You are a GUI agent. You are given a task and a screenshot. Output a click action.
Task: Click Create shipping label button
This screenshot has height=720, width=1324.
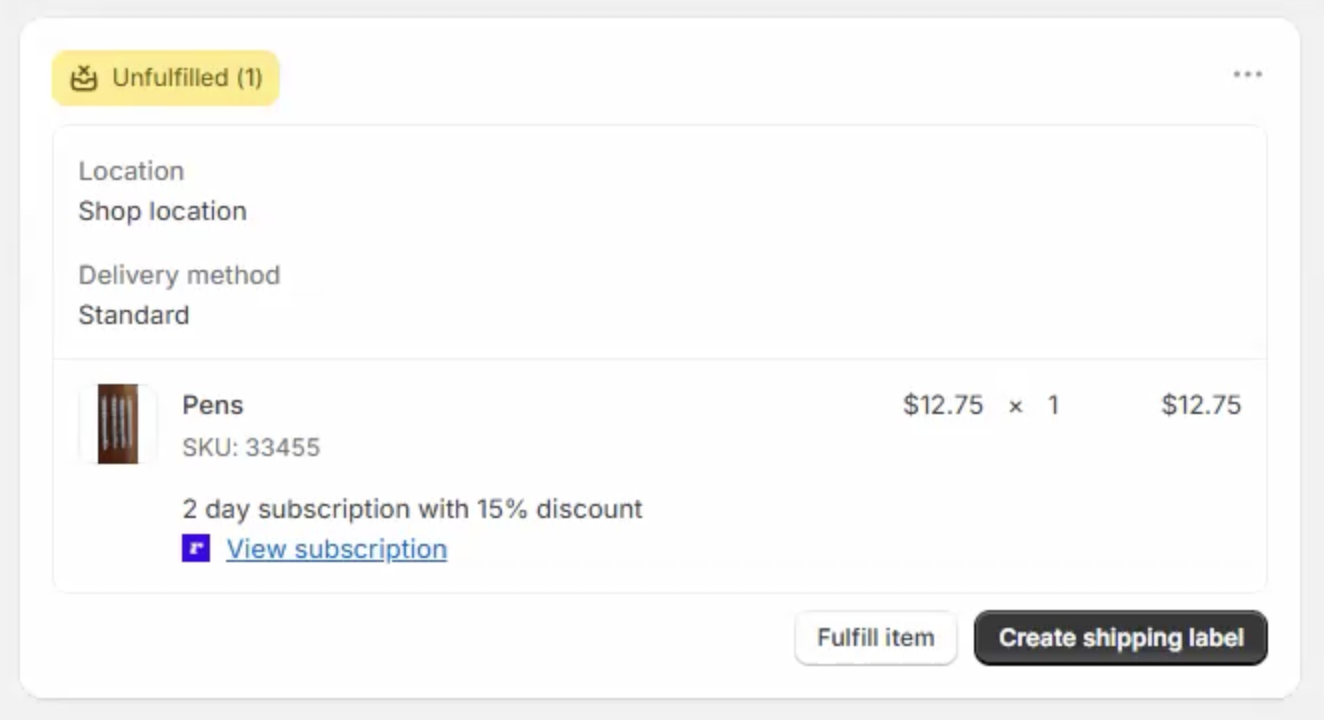point(1121,638)
